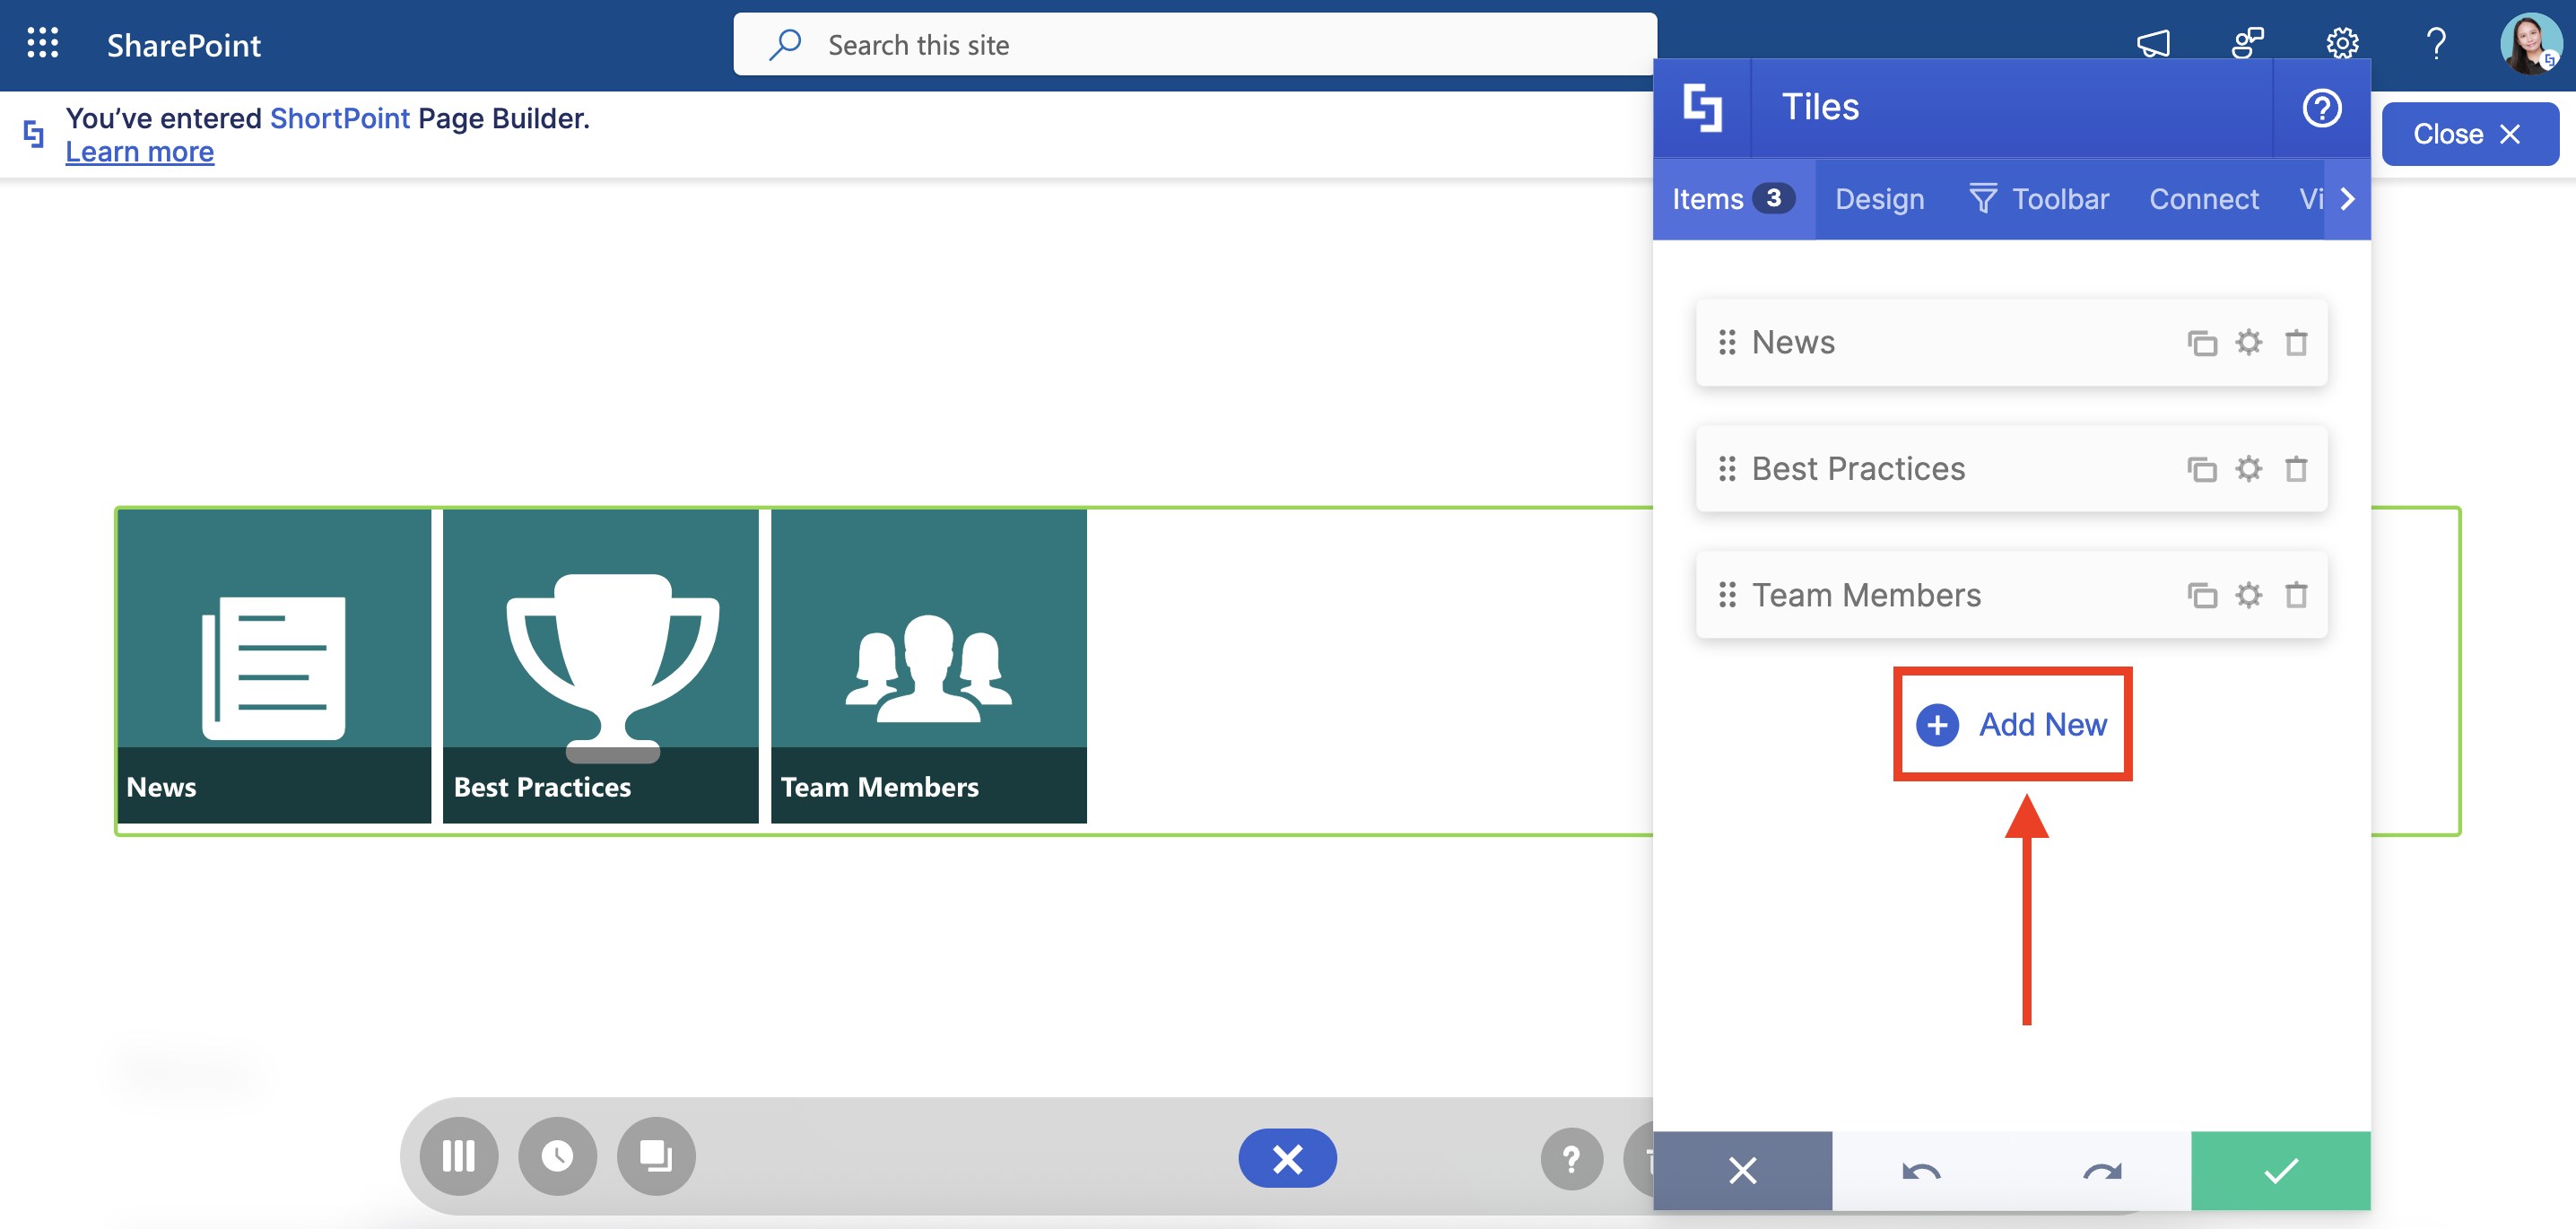Open settings gear for News item

[2248, 343]
